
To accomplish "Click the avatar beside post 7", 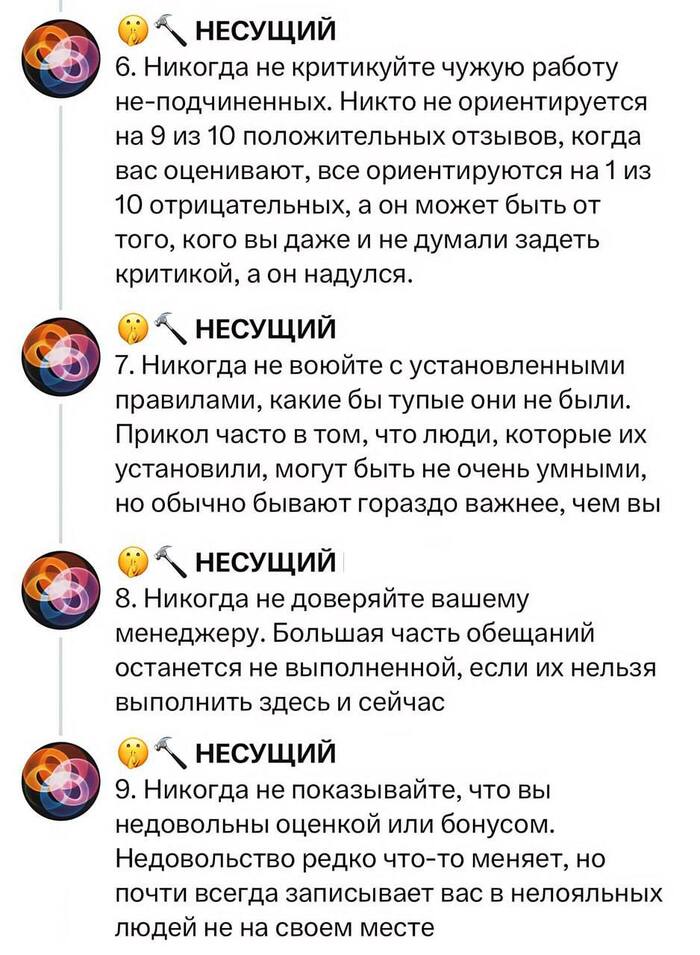I will click(x=62, y=352).
